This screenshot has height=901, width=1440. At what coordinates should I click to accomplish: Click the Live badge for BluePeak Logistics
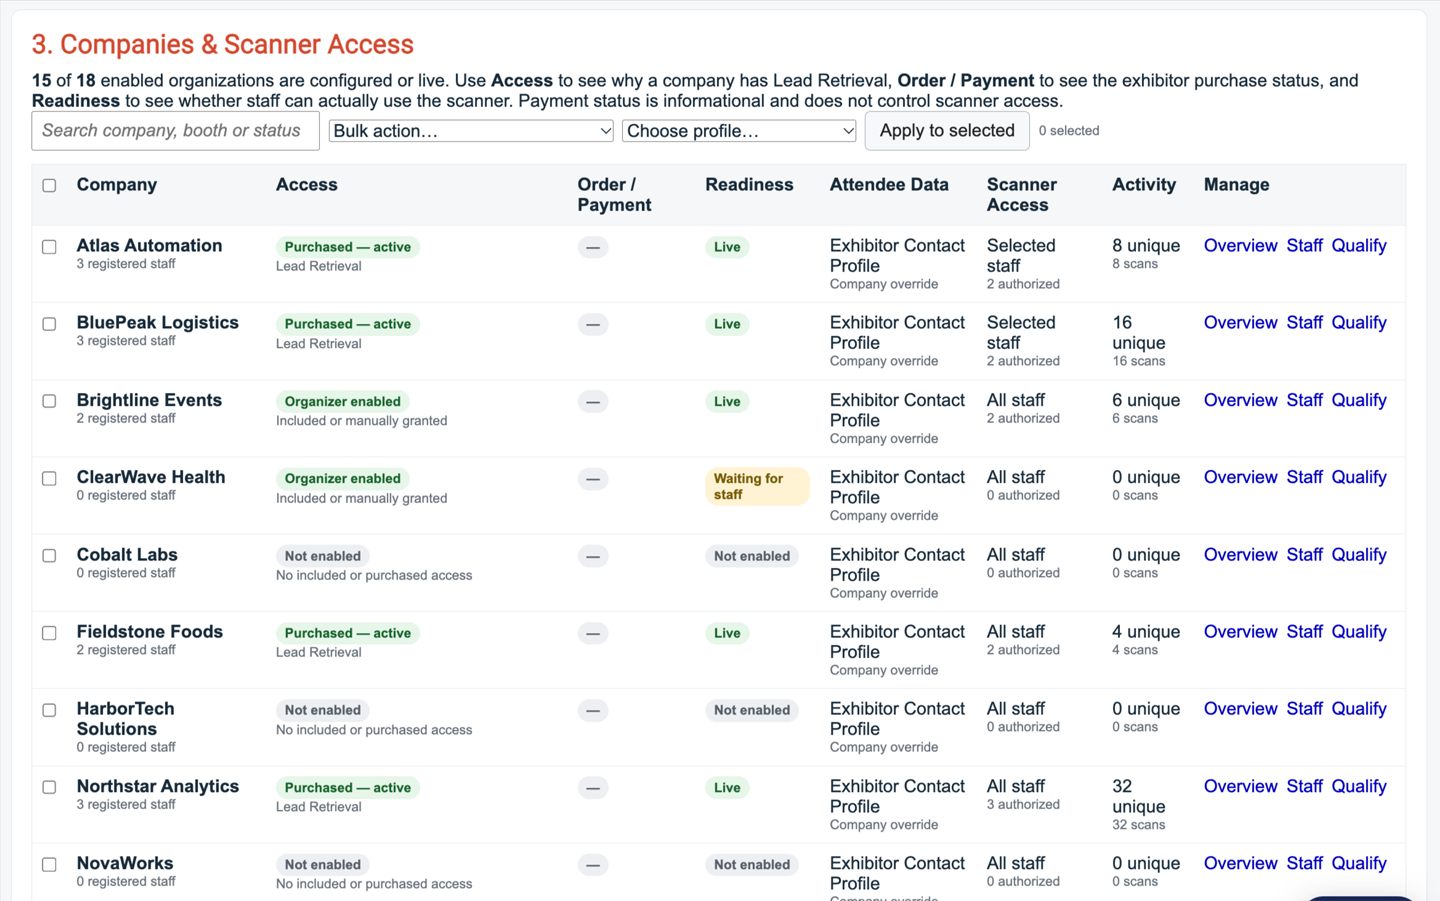727,324
